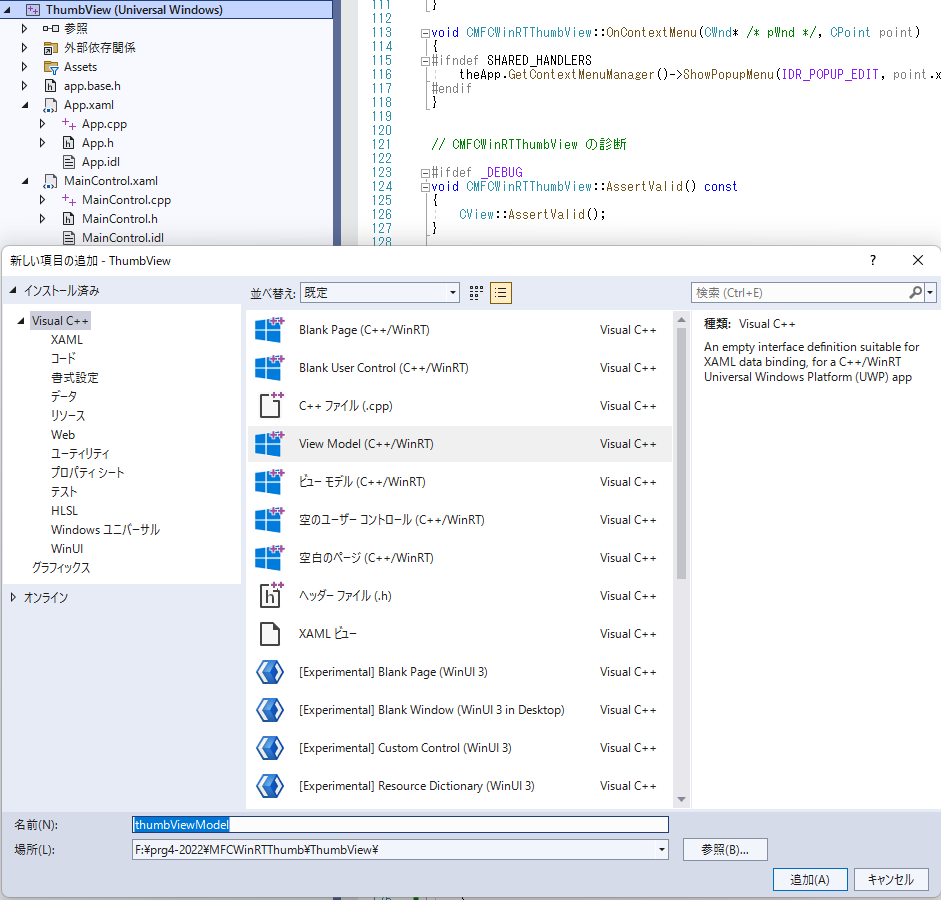Click the template list vertical scrollbar
The width and height of the screenshot is (941, 900).
pyautogui.click(x=681, y=454)
